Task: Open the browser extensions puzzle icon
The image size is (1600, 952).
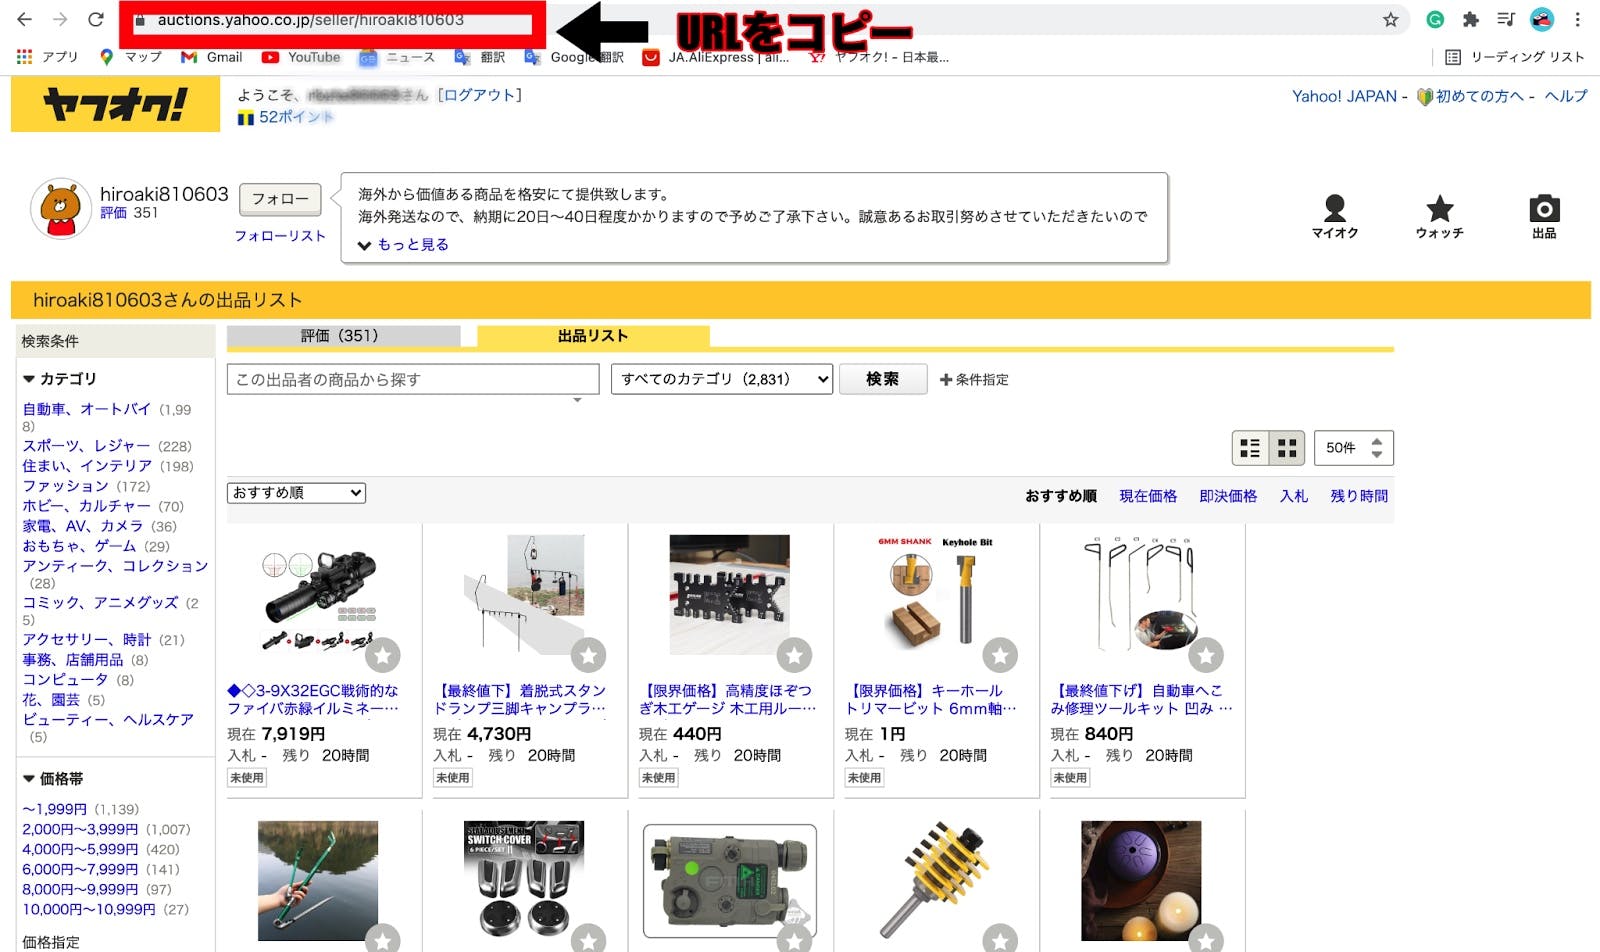Action: tap(1470, 20)
